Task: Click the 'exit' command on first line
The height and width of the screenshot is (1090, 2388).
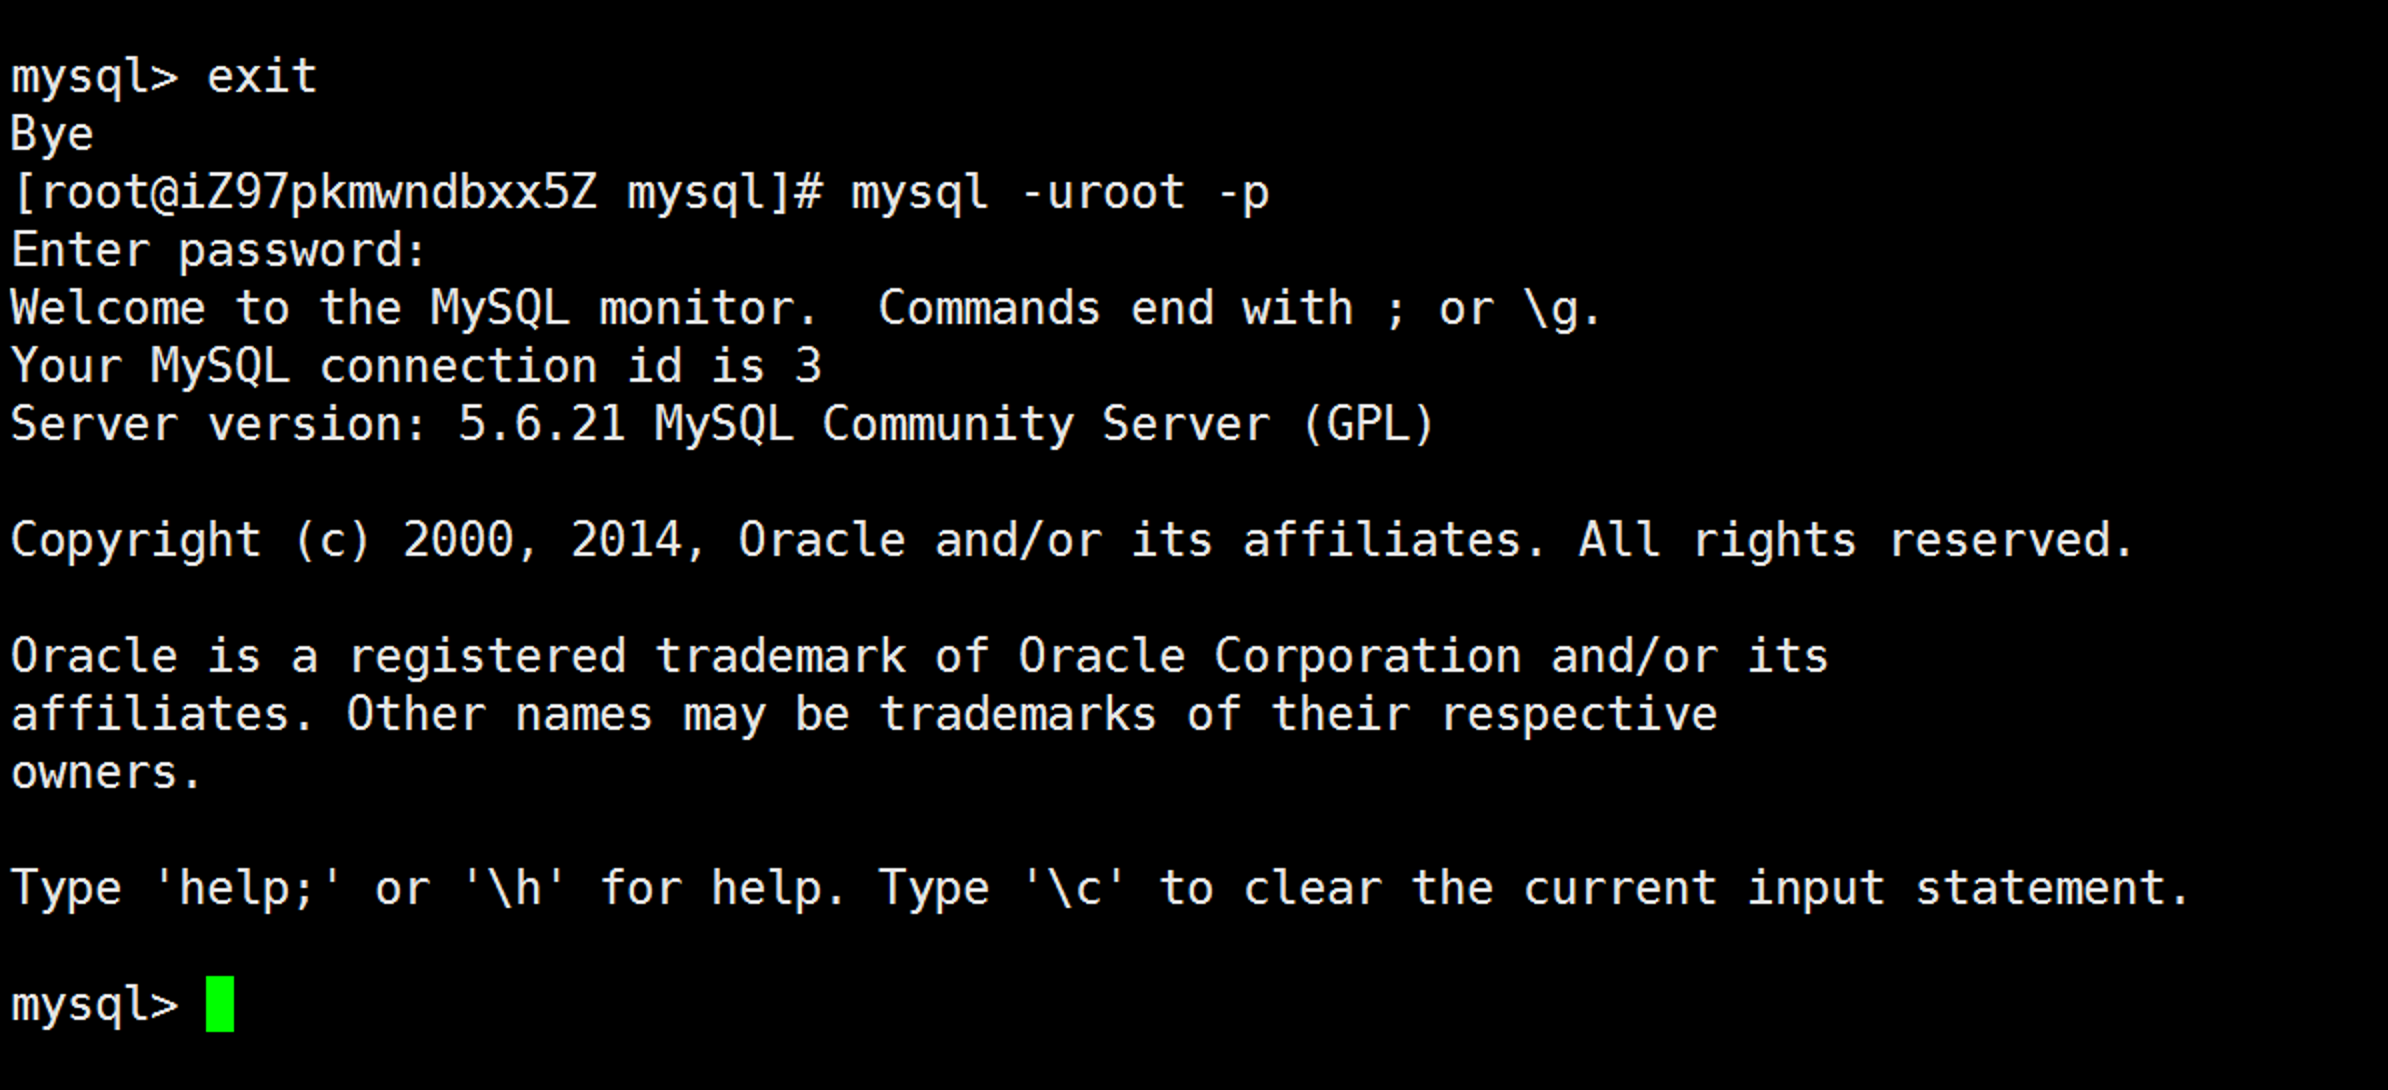Action: (262, 77)
